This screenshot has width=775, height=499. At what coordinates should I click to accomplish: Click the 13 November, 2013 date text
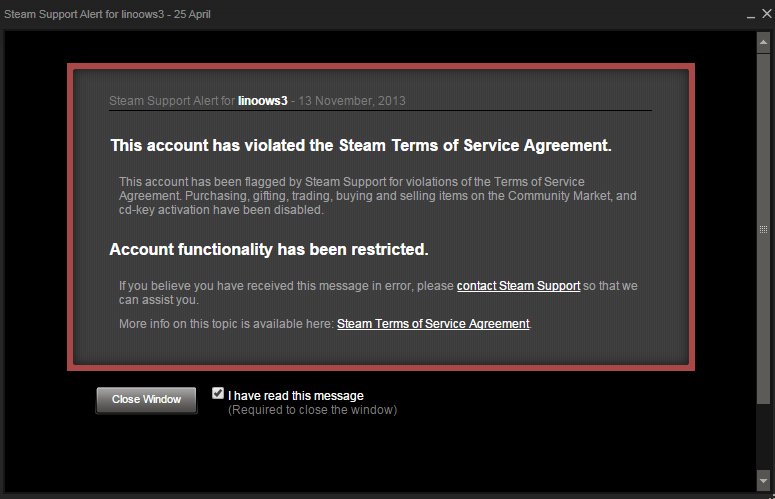tap(352, 101)
